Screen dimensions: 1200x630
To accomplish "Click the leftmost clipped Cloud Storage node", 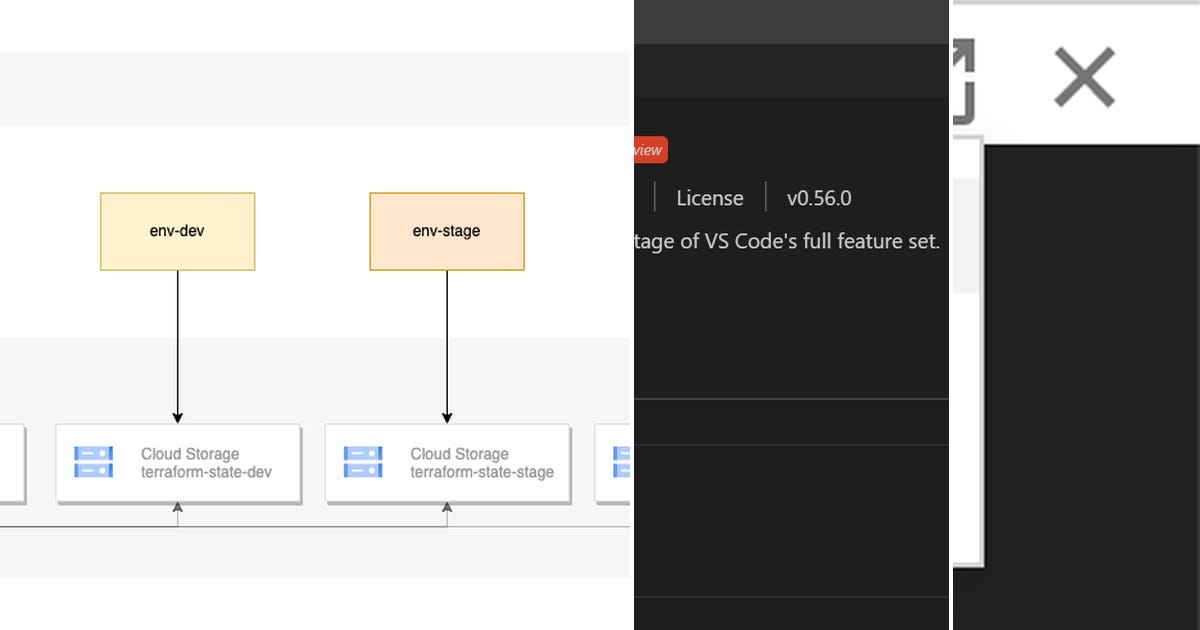I will 10,463.
